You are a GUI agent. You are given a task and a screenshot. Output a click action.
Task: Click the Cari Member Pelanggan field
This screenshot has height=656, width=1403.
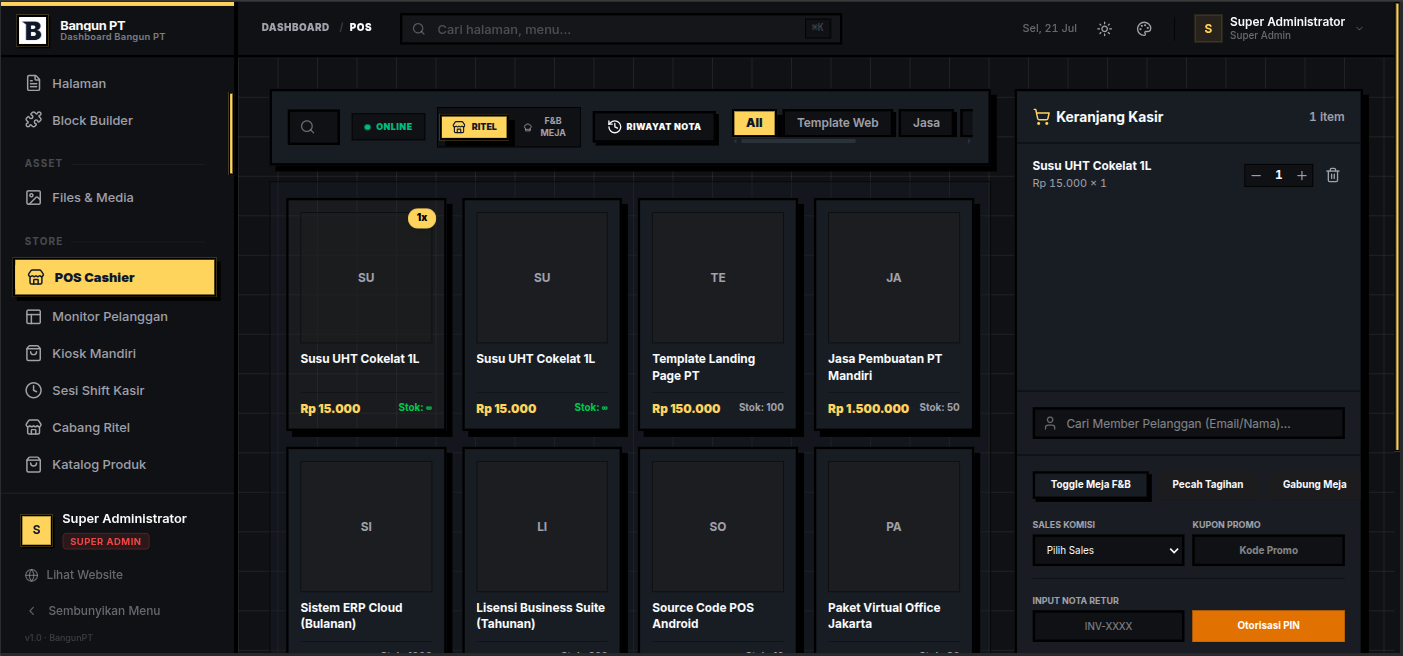pyautogui.click(x=1188, y=424)
